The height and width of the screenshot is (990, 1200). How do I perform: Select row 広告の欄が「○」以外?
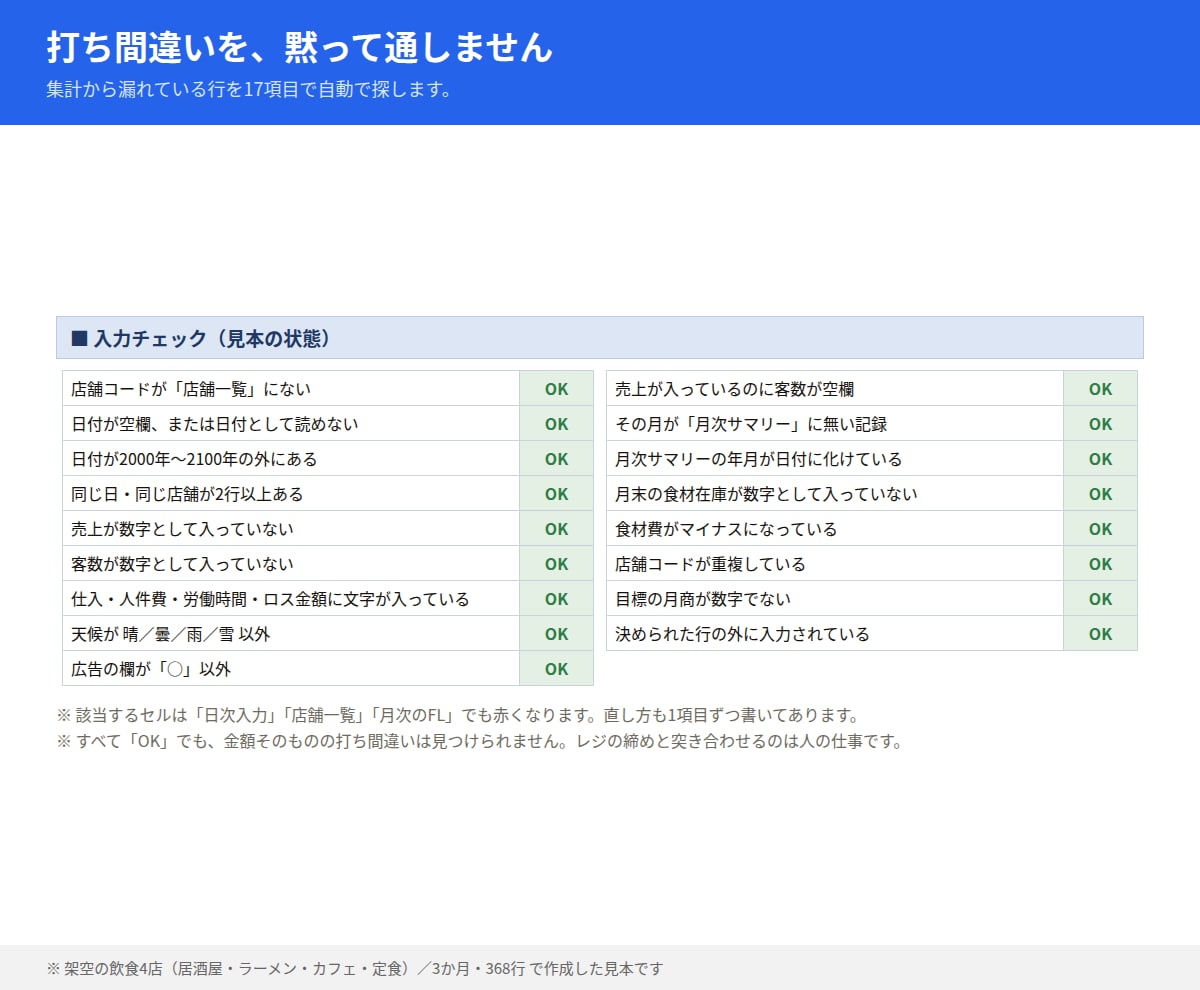coord(328,669)
